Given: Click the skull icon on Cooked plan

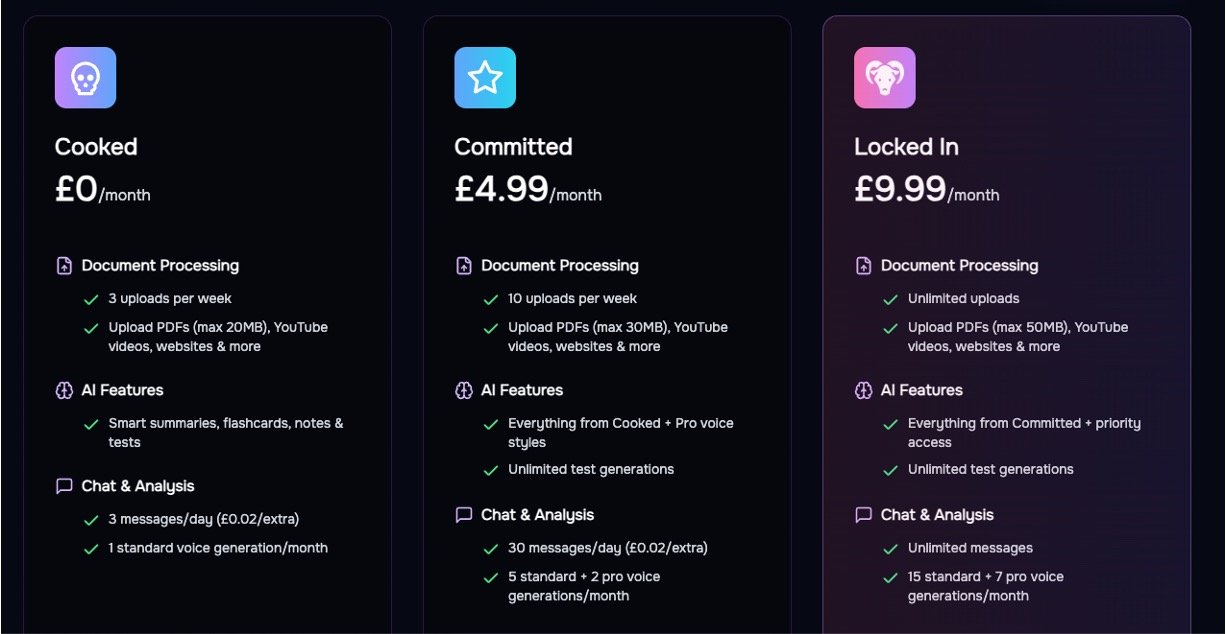Looking at the screenshot, I should tap(85, 77).
